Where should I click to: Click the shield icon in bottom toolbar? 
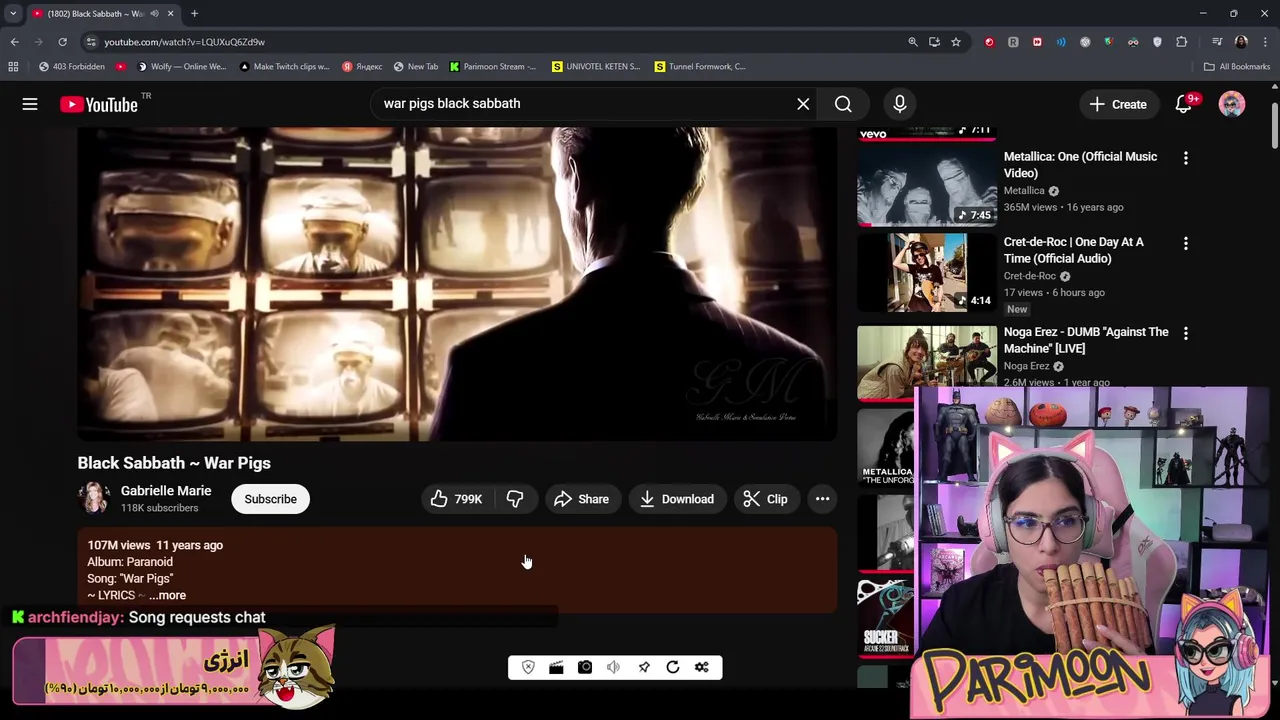point(528,667)
